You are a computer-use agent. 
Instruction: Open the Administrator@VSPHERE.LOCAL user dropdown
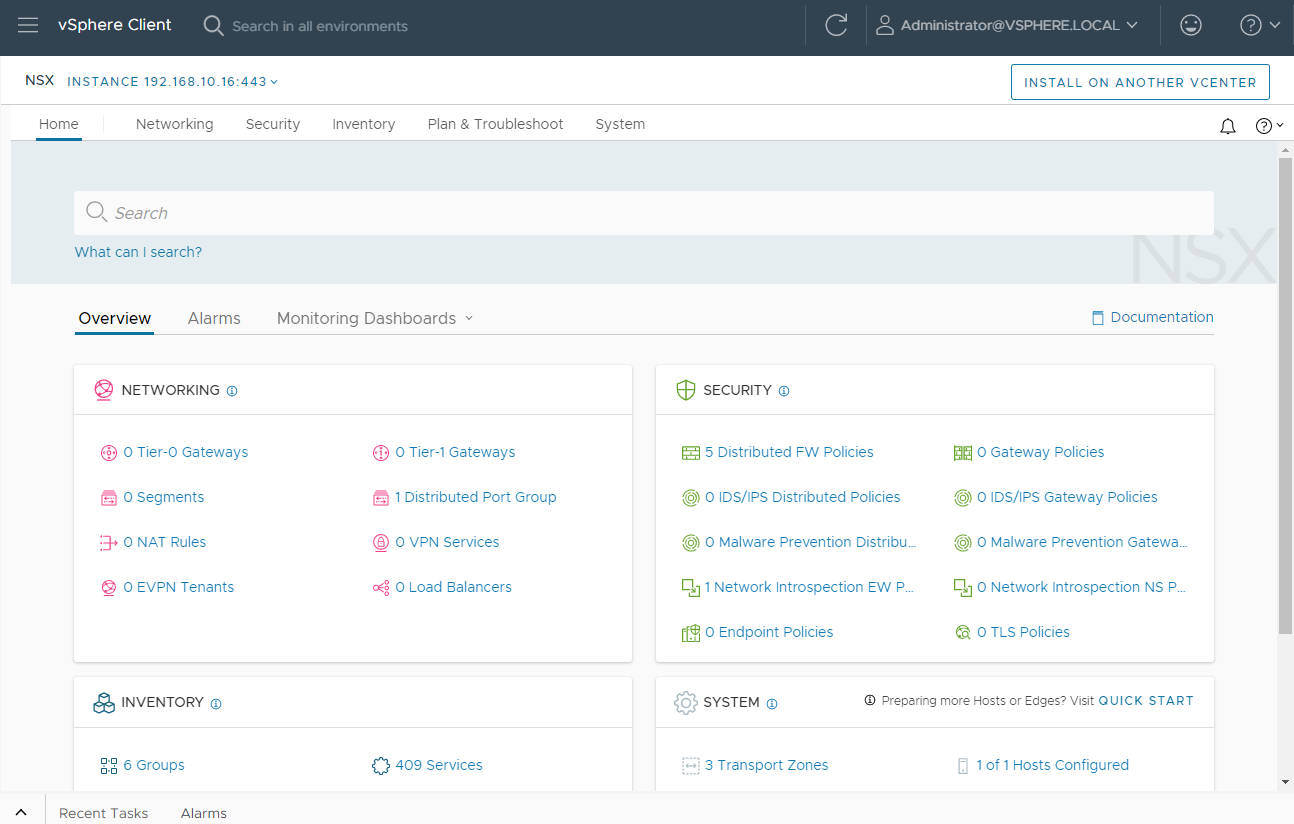(1007, 25)
